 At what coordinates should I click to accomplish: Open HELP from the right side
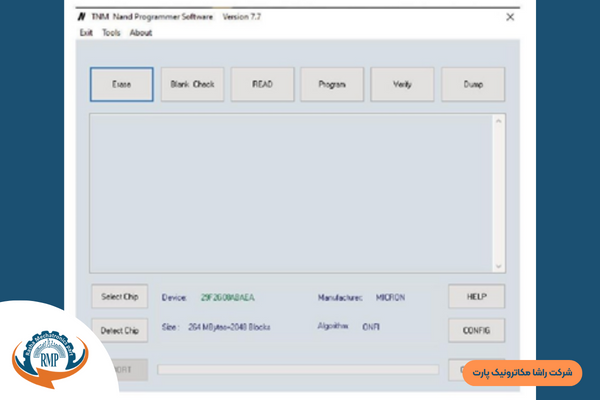click(476, 297)
